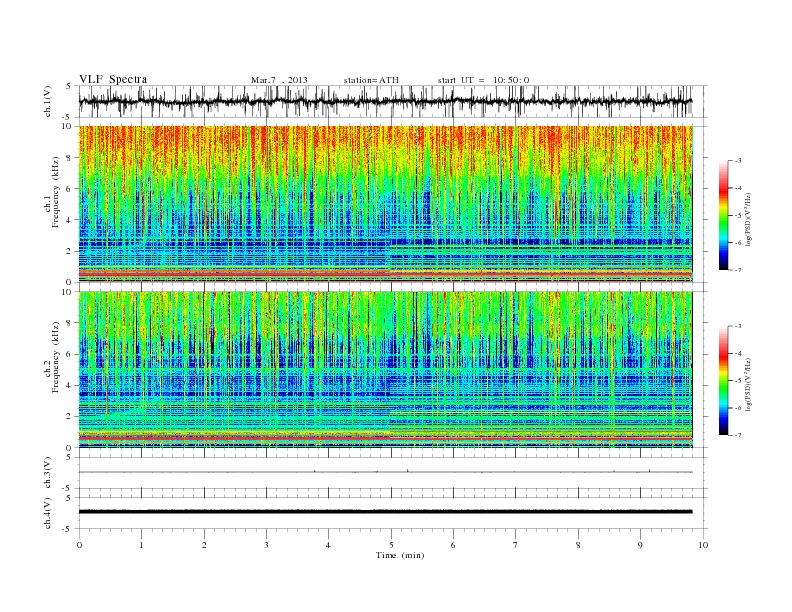Click inside the ch.2 spectrogram panel

(386, 370)
